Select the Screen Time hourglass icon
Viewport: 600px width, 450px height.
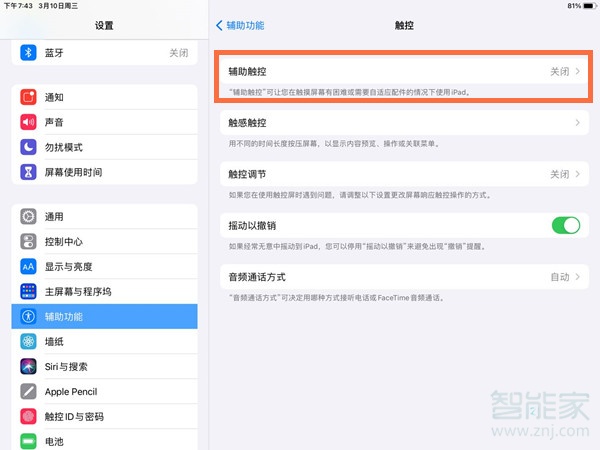click(x=28, y=172)
